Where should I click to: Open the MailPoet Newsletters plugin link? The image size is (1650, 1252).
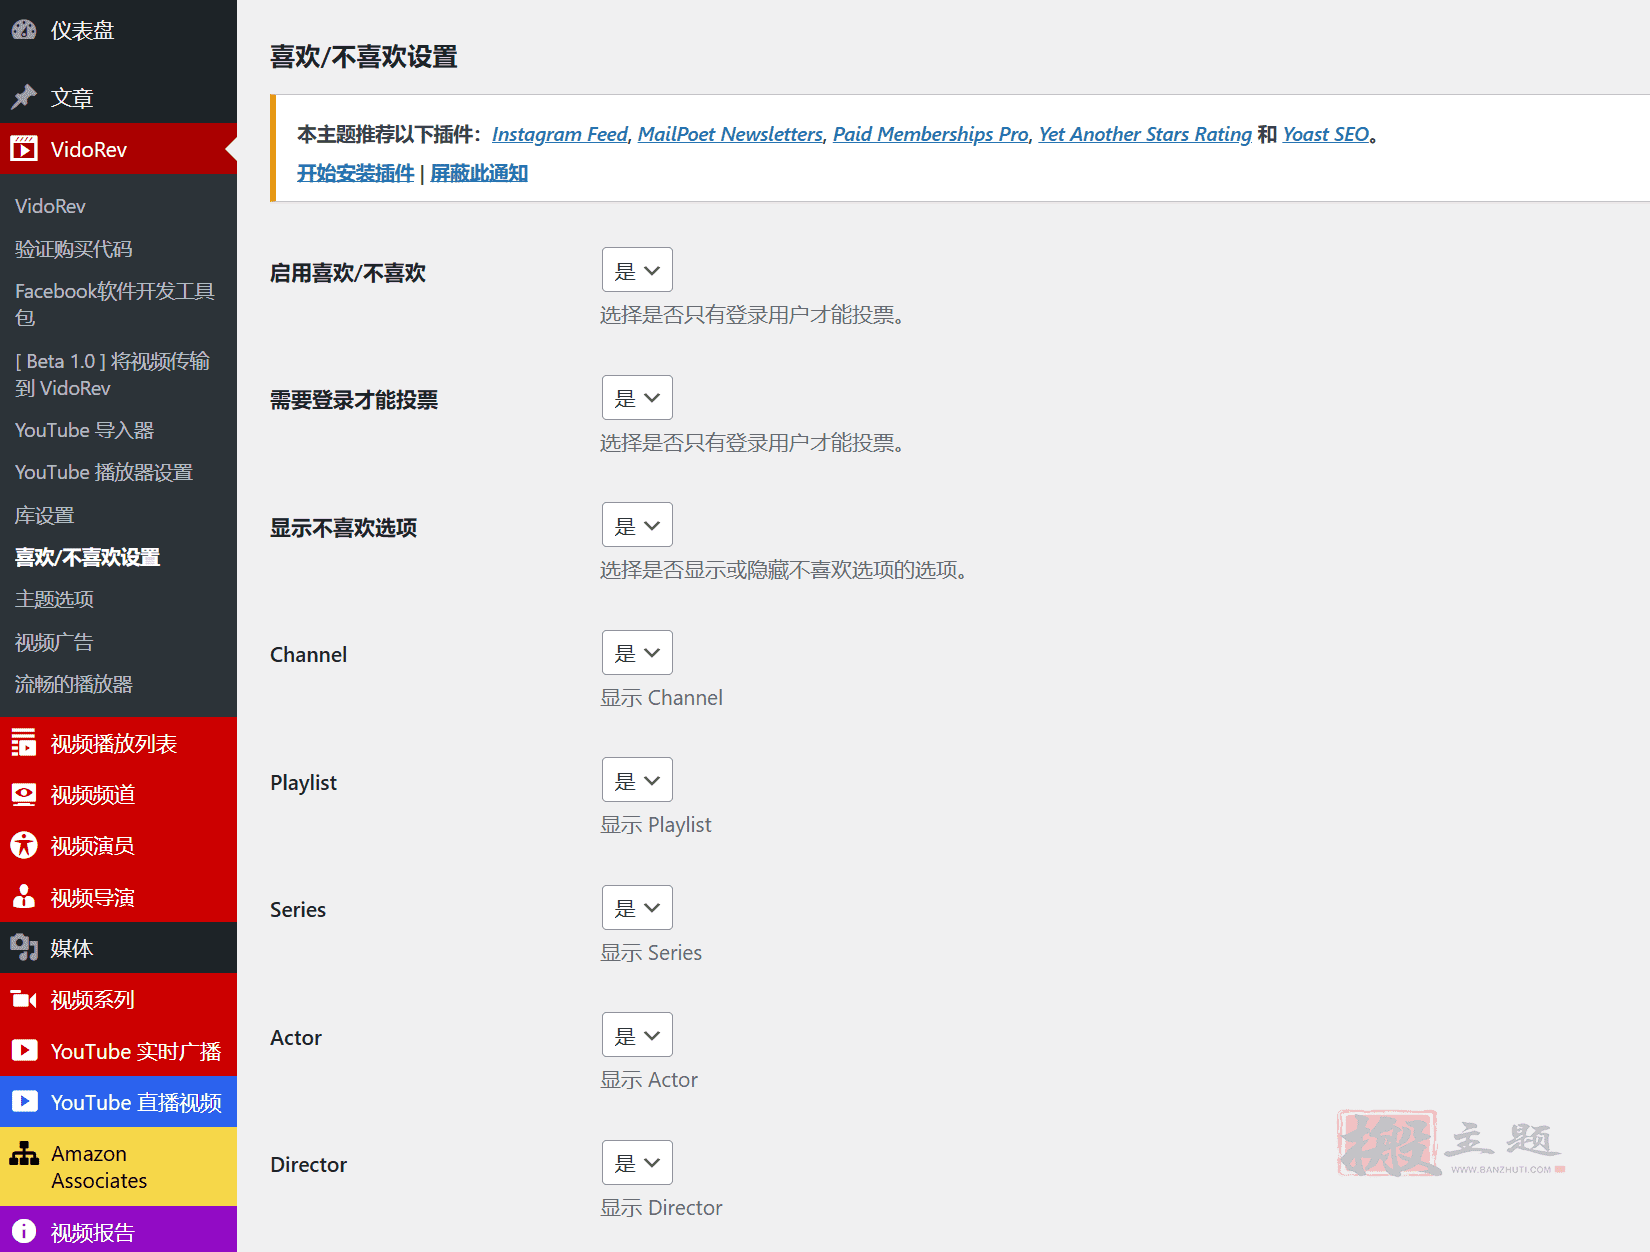click(x=730, y=134)
